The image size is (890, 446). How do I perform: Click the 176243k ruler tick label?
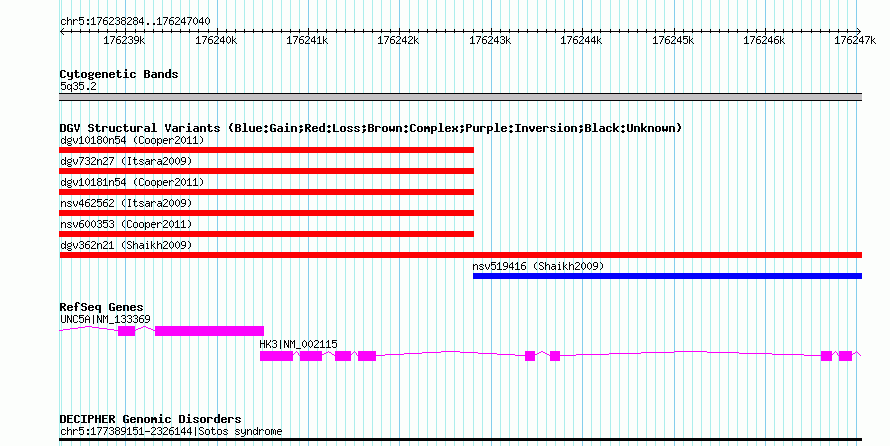coord(490,40)
